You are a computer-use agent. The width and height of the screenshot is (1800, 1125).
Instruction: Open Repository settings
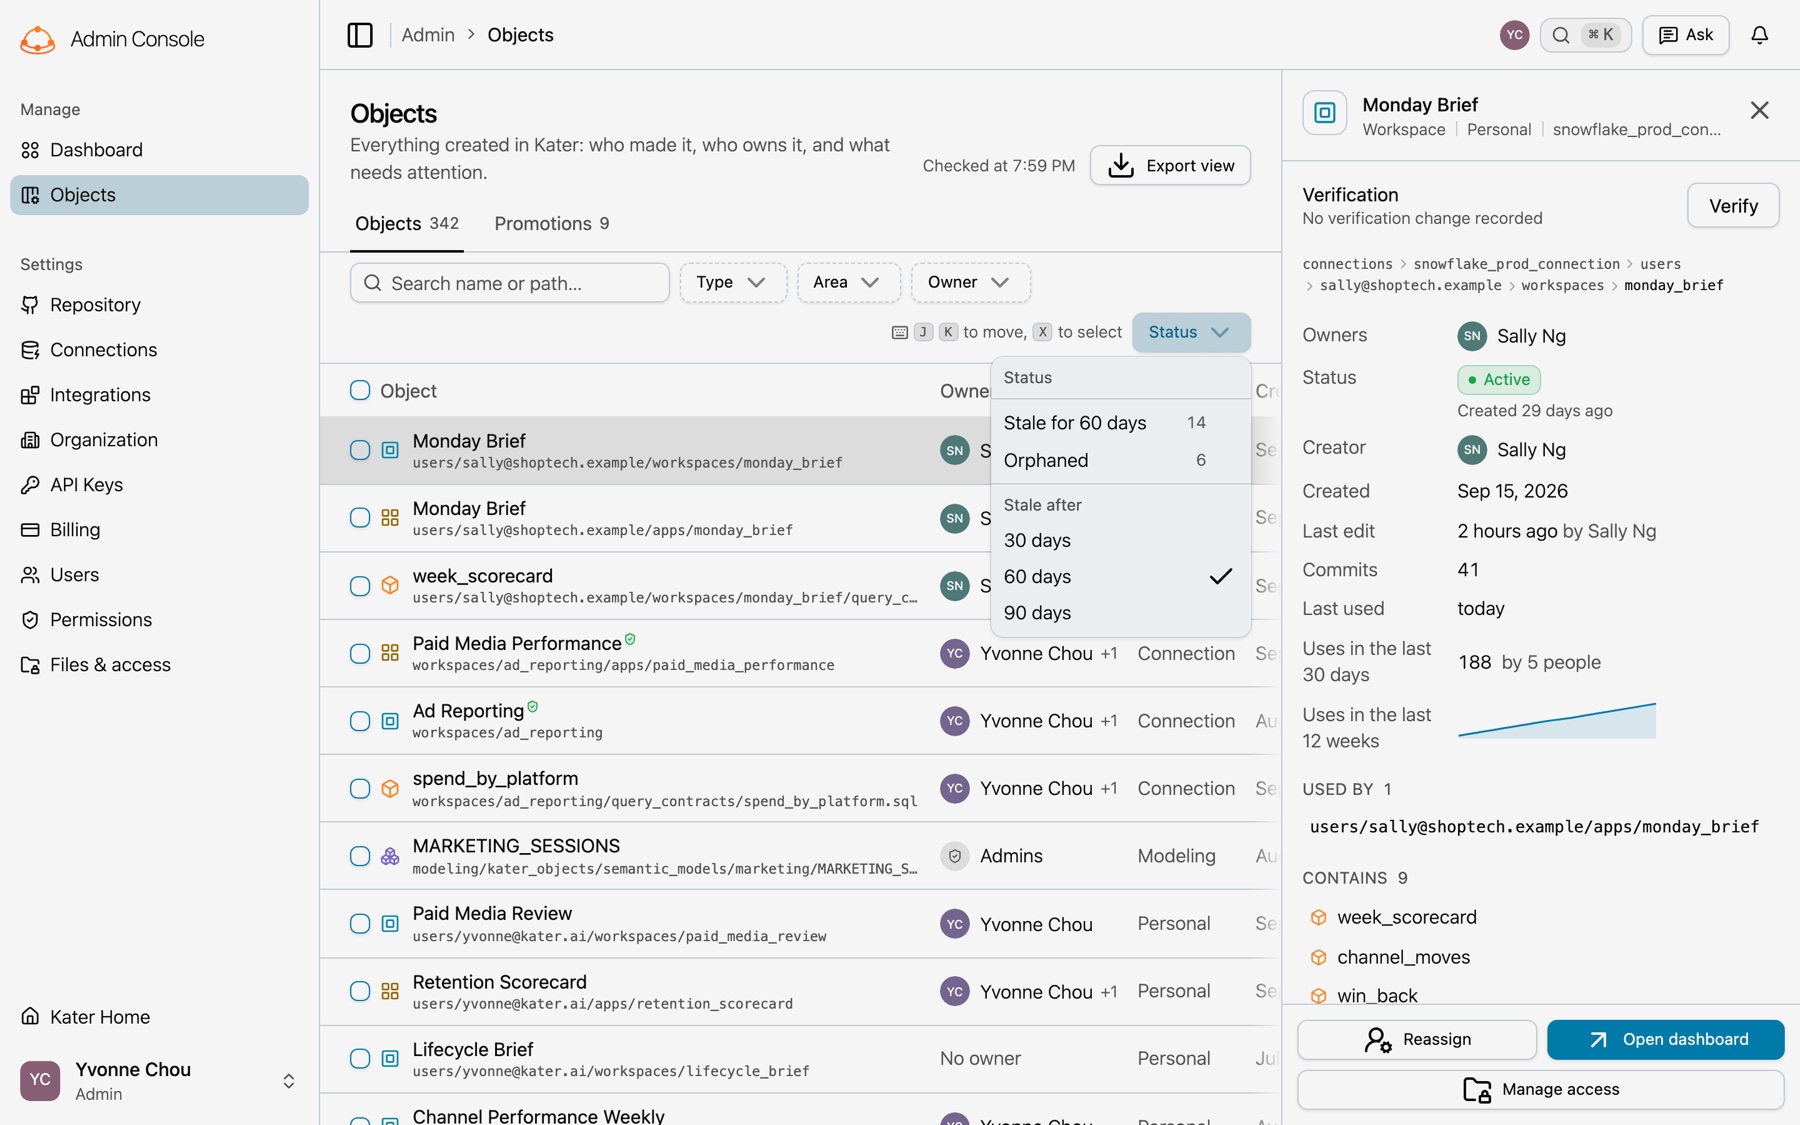point(159,305)
